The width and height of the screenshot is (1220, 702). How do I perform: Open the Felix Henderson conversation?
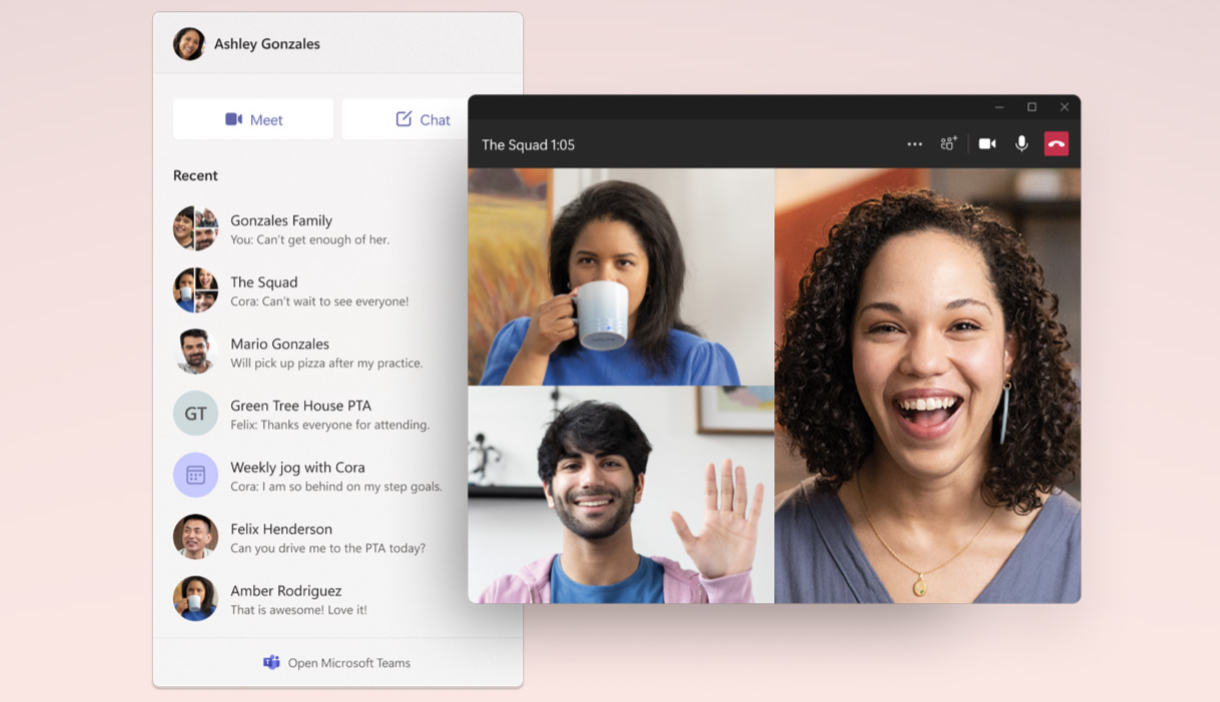[281, 537]
